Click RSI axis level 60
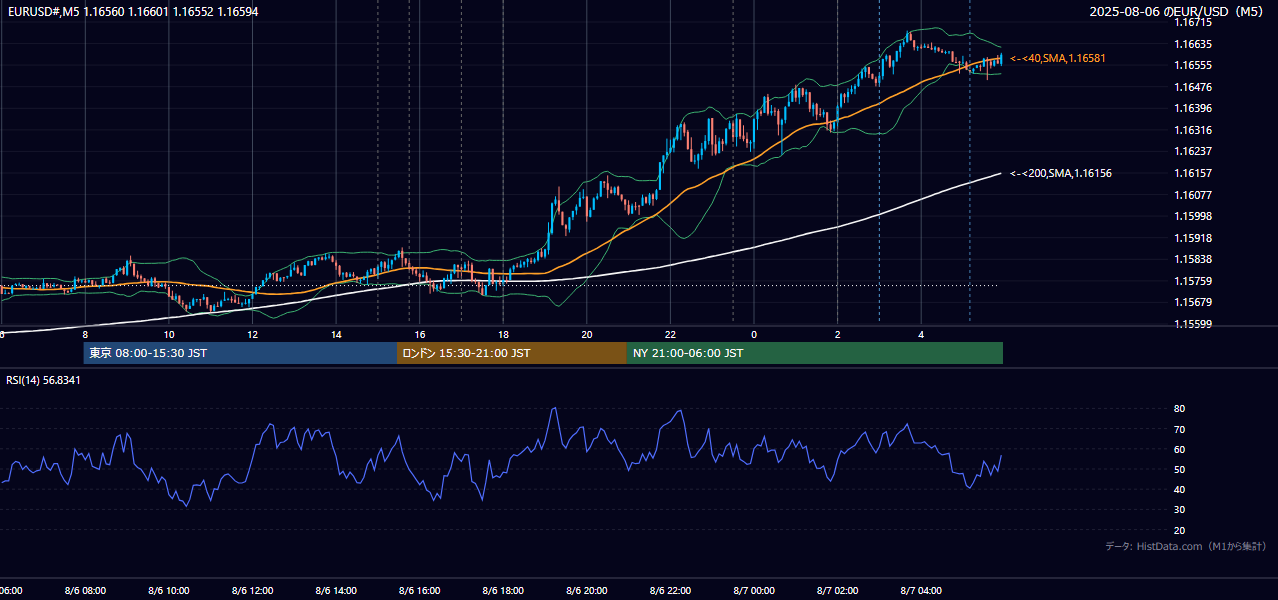Viewport: 1278px width, 600px height. click(x=1180, y=449)
